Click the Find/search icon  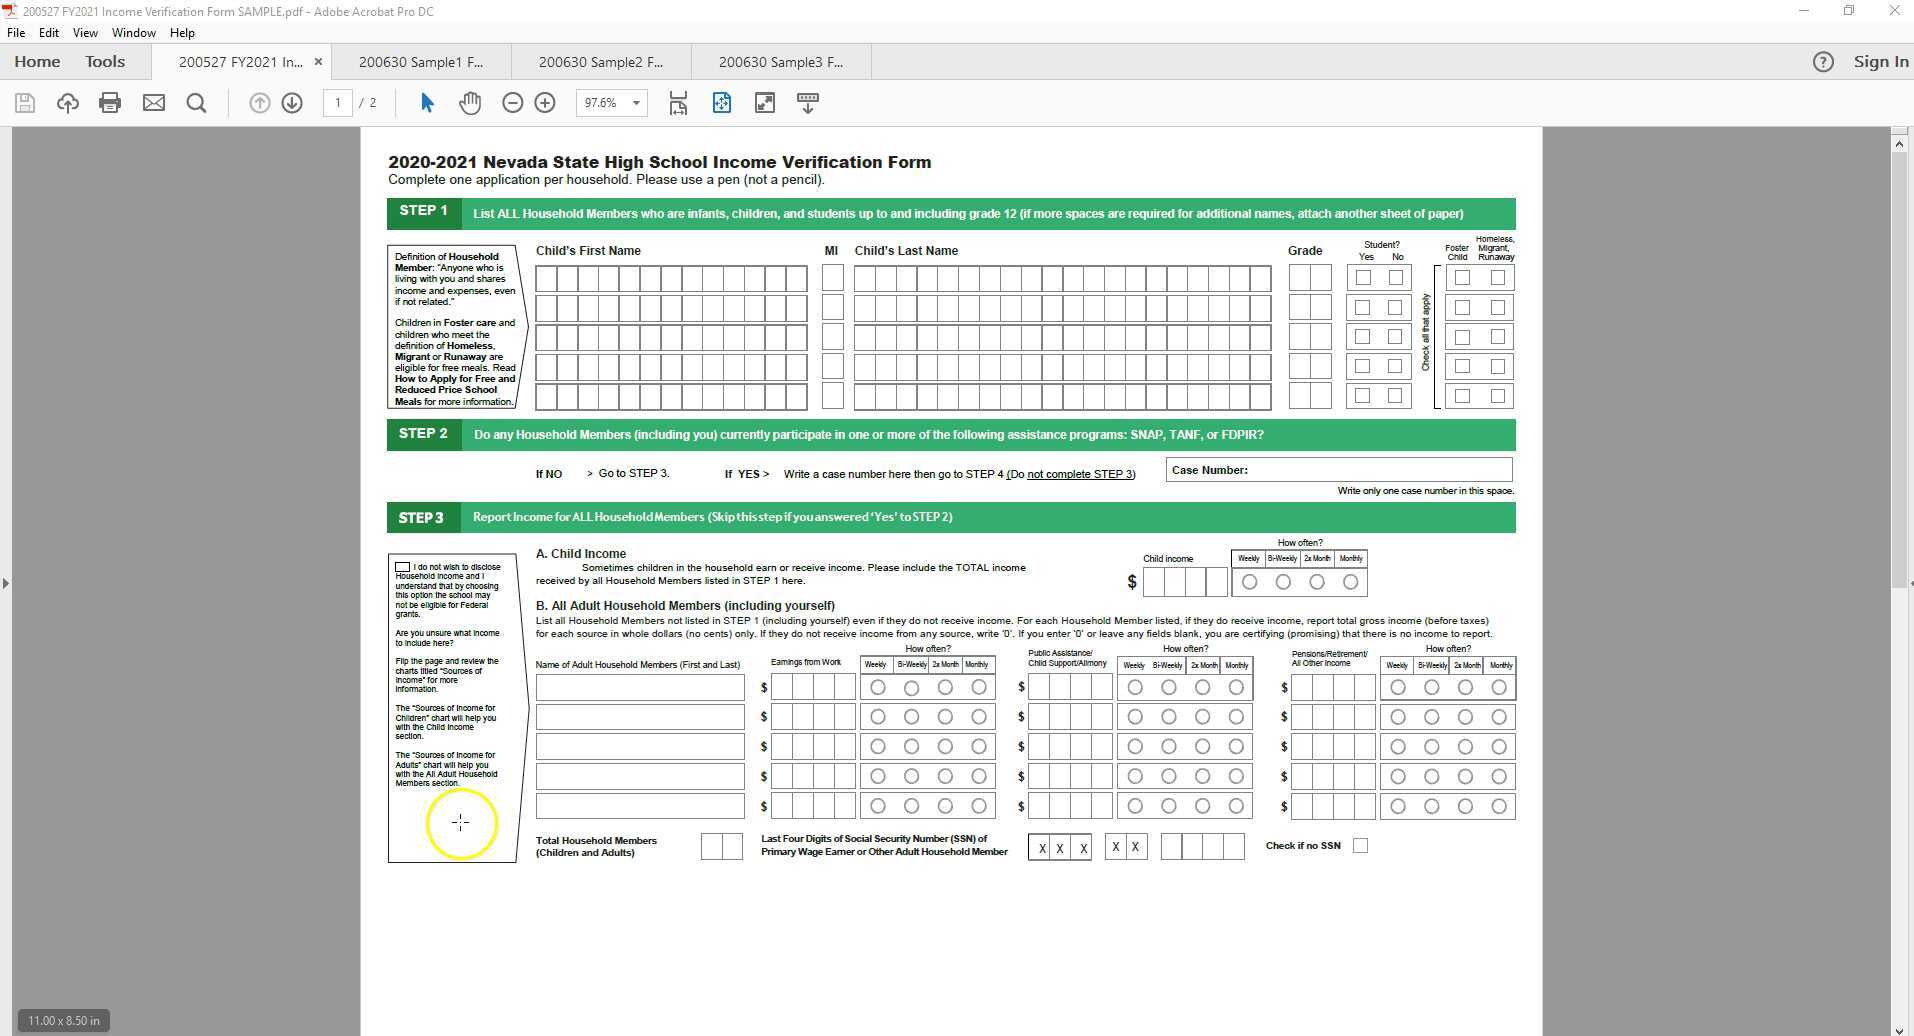196,102
